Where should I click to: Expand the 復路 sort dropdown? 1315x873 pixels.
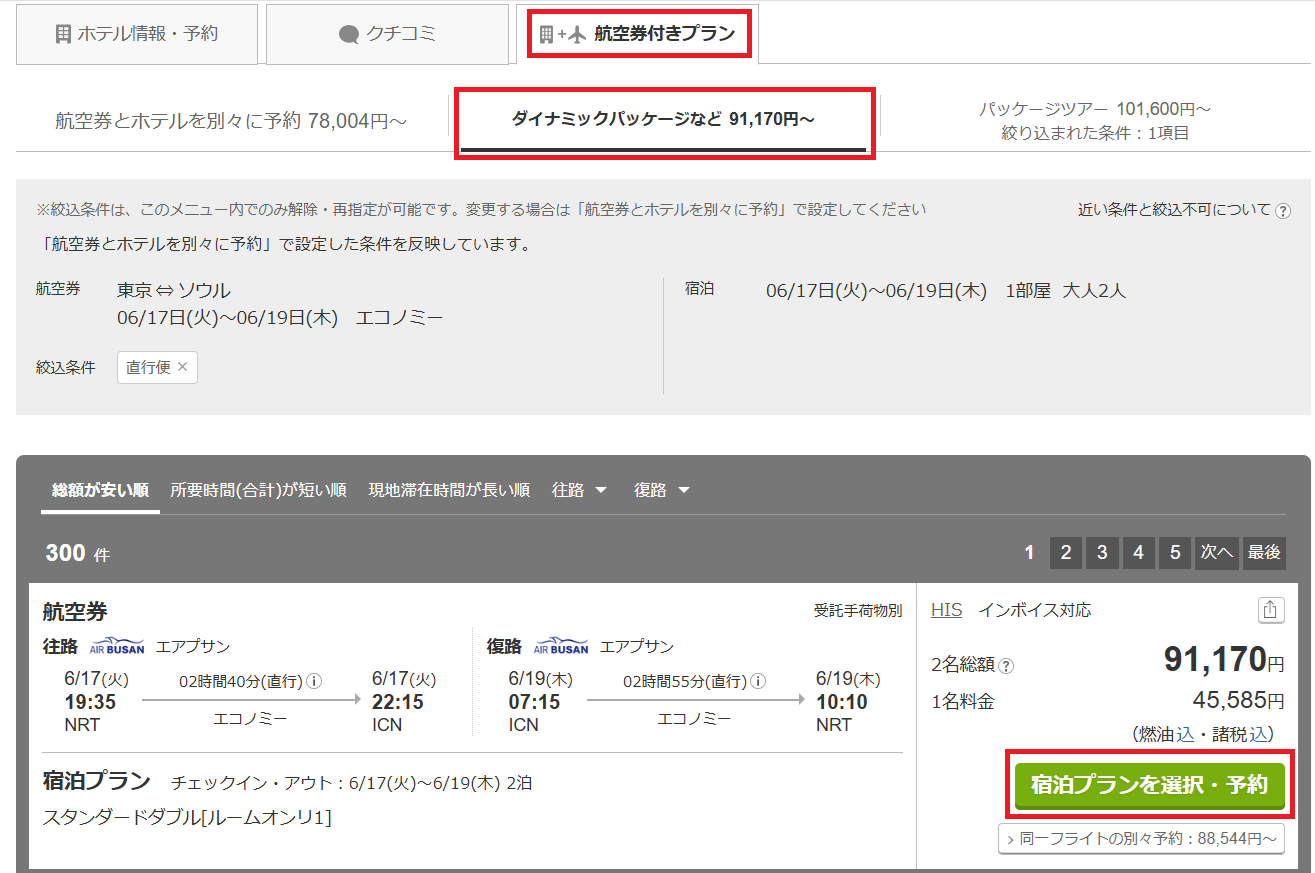[661, 490]
